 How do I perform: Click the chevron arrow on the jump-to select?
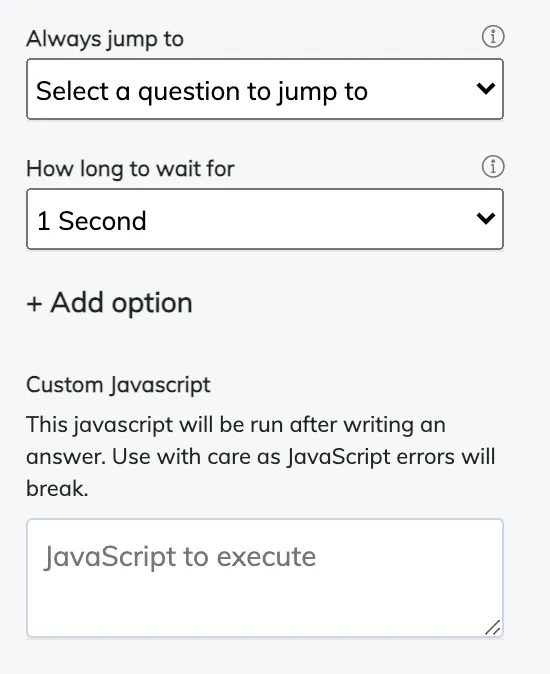(486, 89)
